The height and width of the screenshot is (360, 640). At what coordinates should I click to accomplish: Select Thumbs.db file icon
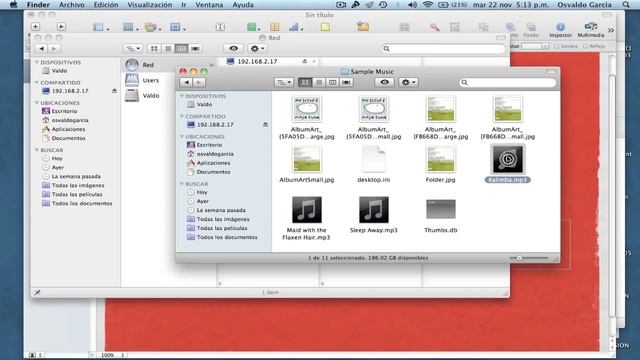tap(440, 209)
